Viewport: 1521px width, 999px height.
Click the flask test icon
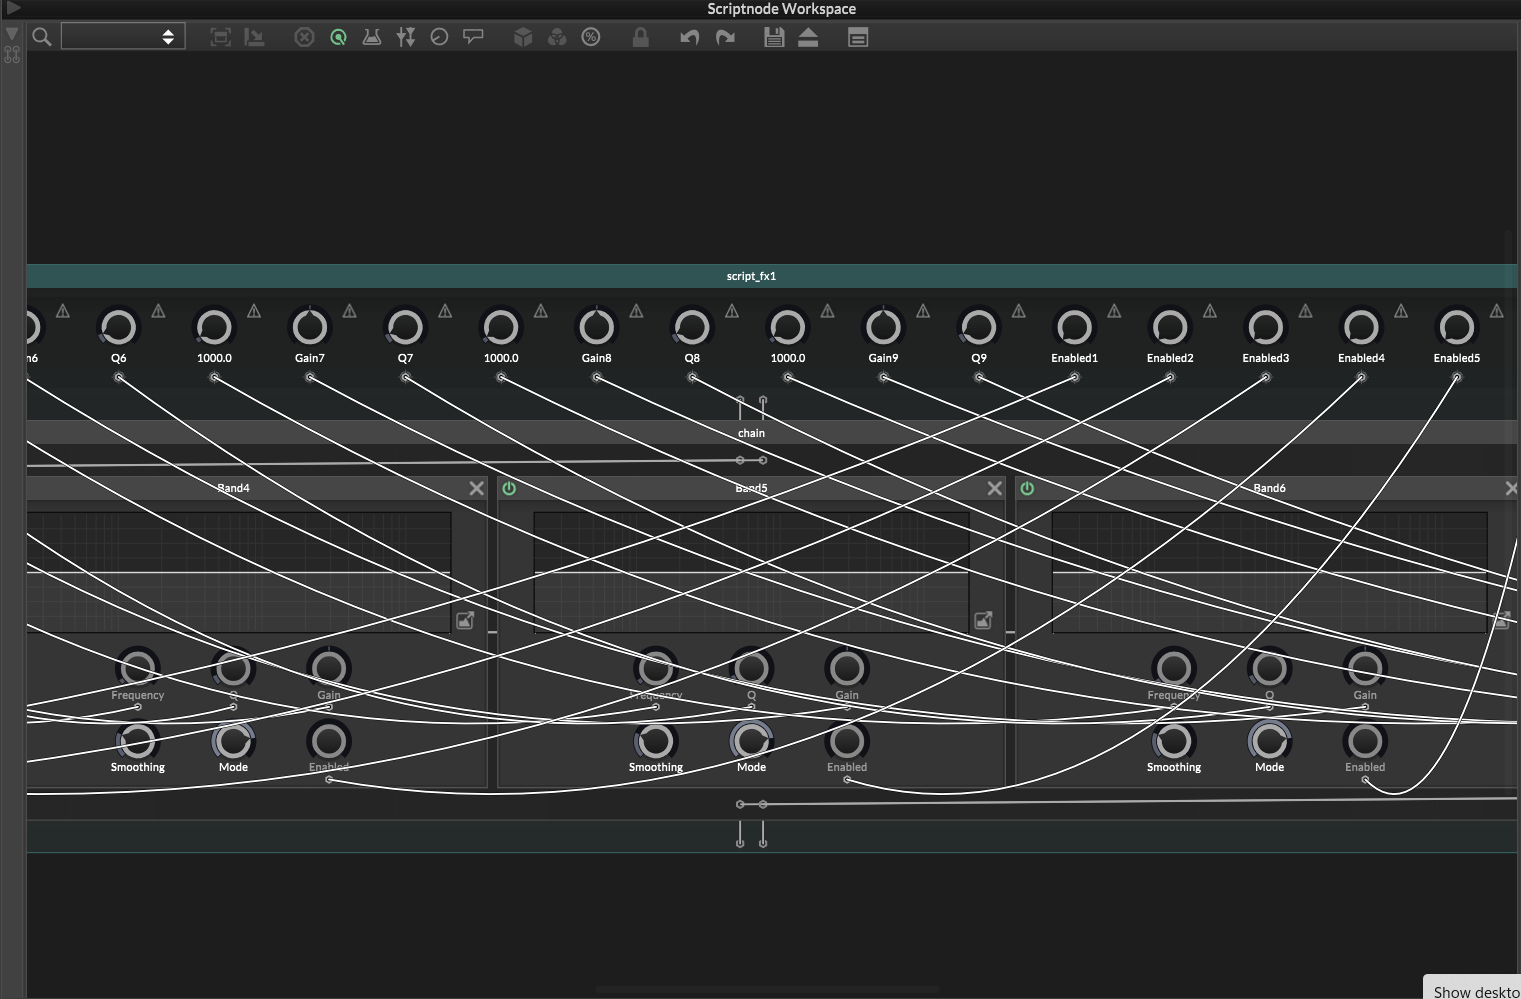[372, 37]
